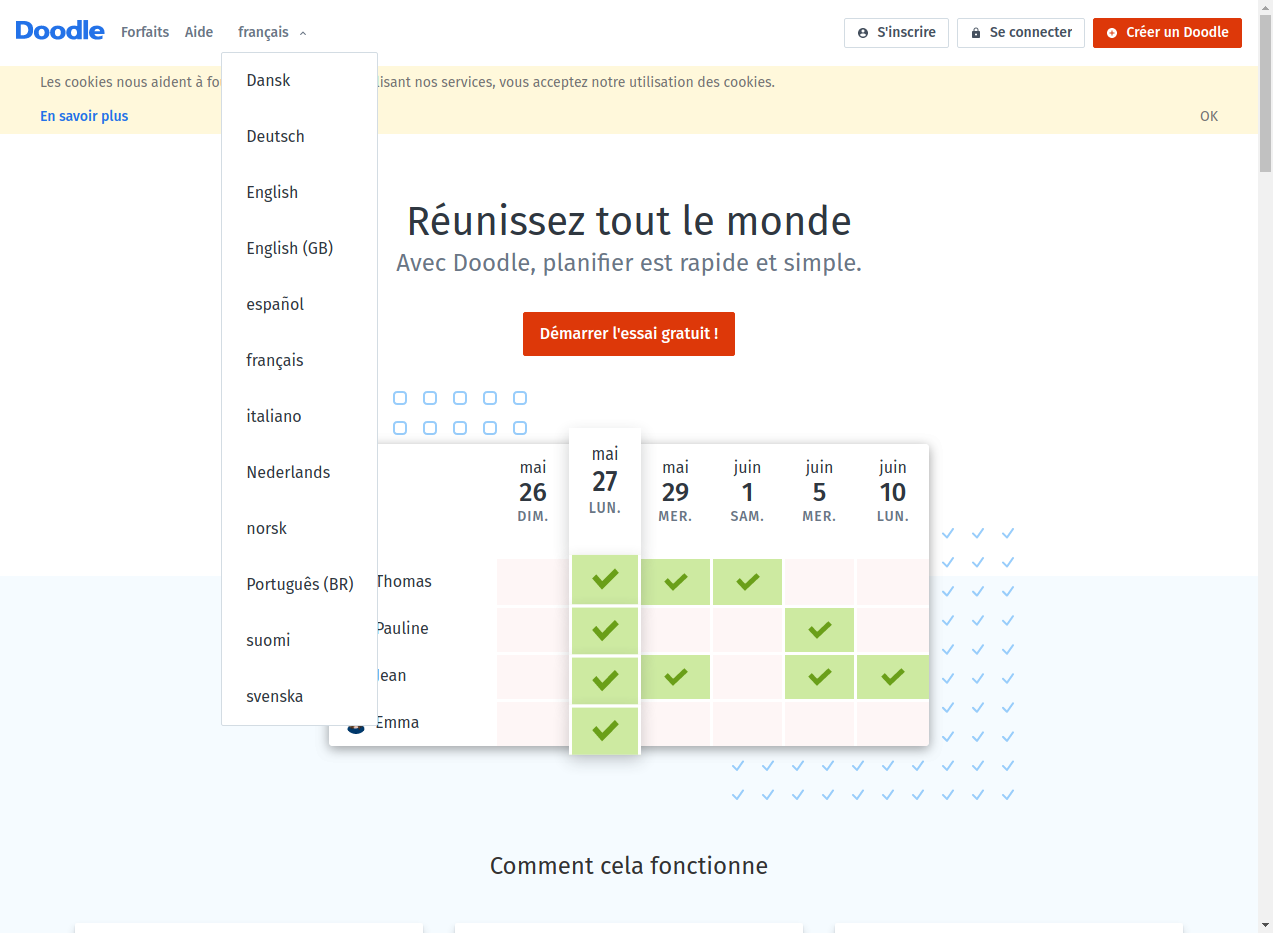Select Português (BR) language
The height and width of the screenshot is (933, 1273).
(299, 584)
